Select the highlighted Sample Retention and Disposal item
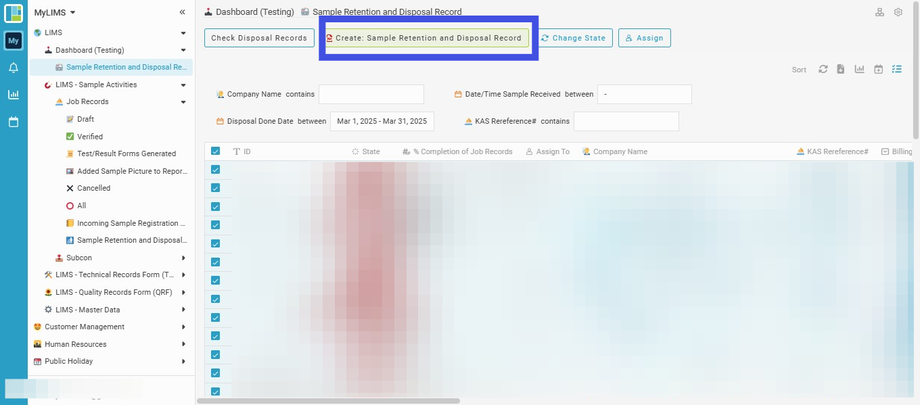 111,68
